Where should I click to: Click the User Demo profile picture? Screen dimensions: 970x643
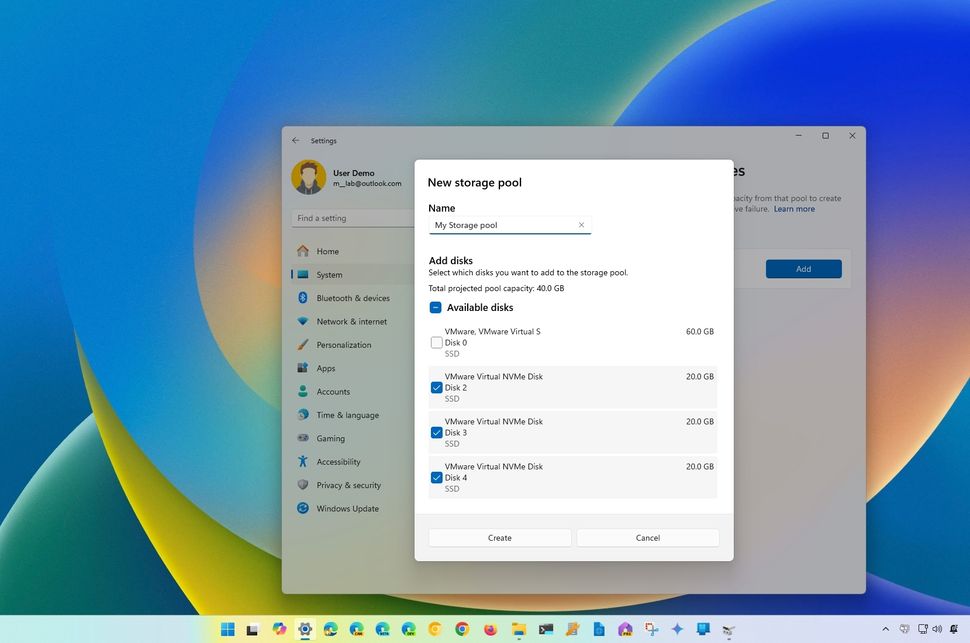coord(308,177)
